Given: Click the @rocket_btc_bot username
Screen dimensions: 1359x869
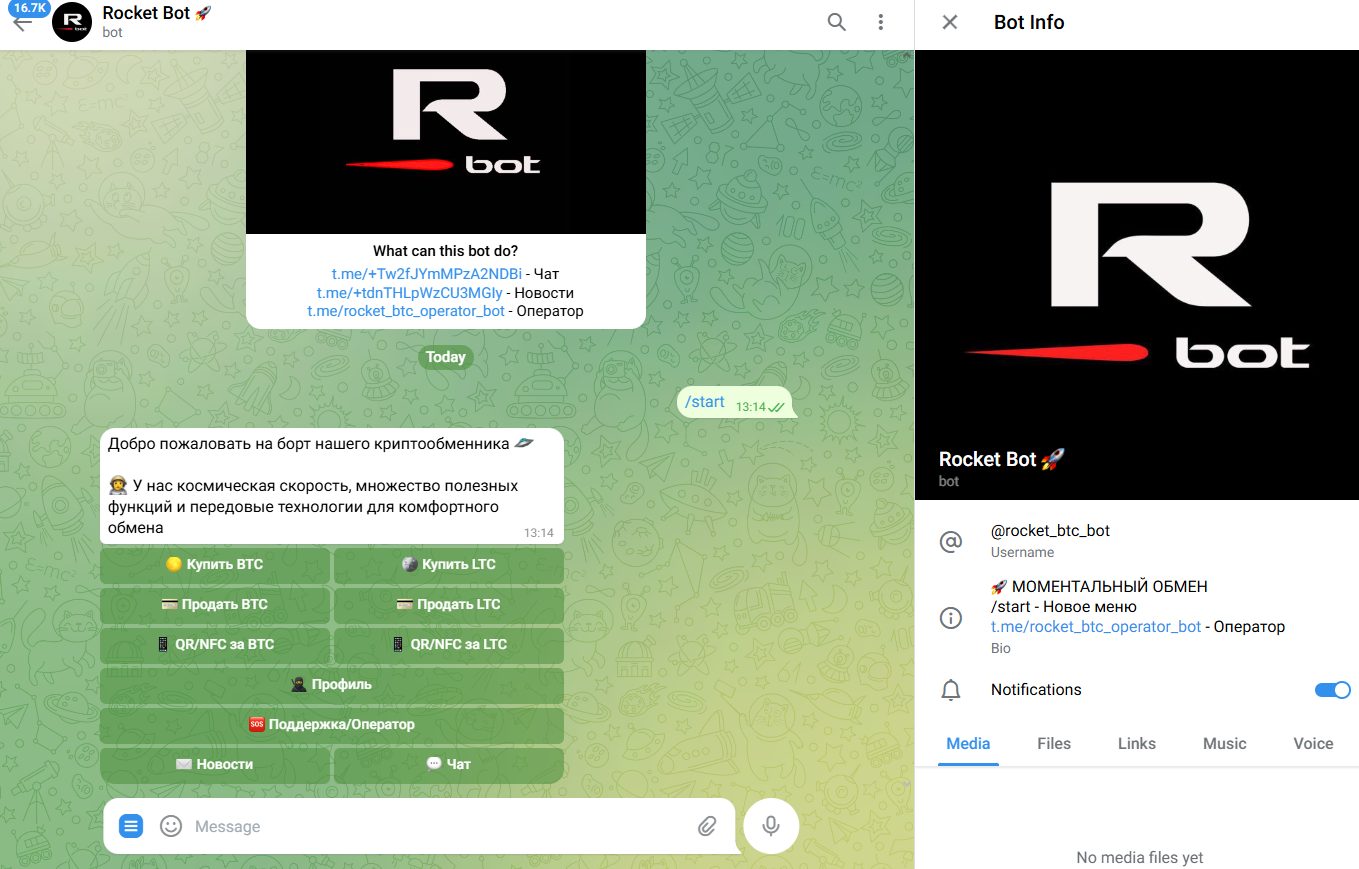Looking at the screenshot, I should click(x=1050, y=531).
